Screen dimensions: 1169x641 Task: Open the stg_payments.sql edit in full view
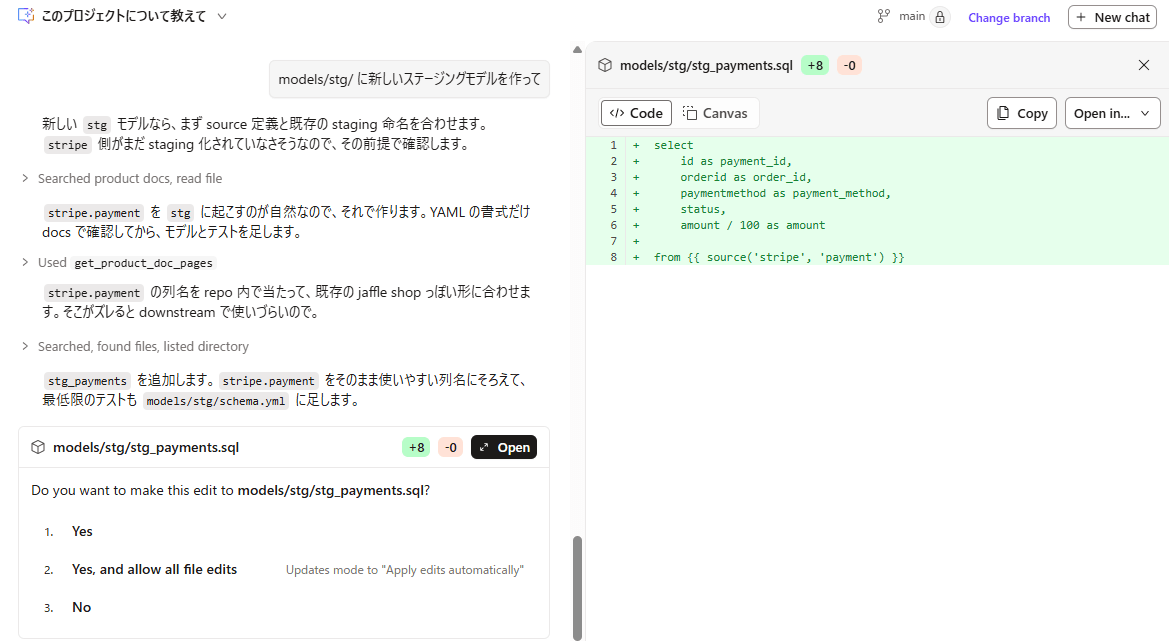tap(504, 447)
